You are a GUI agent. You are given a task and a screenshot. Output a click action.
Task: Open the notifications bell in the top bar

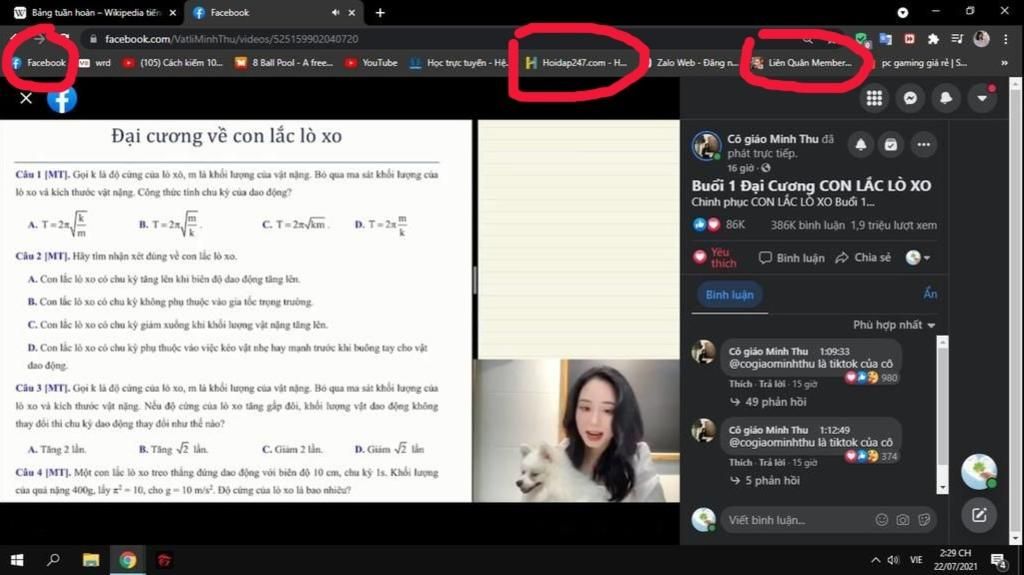[x=946, y=98]
